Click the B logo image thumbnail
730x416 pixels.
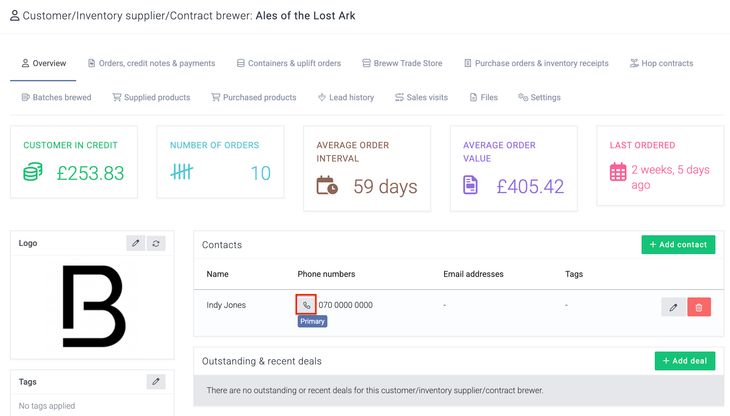[x=94, y=306]
